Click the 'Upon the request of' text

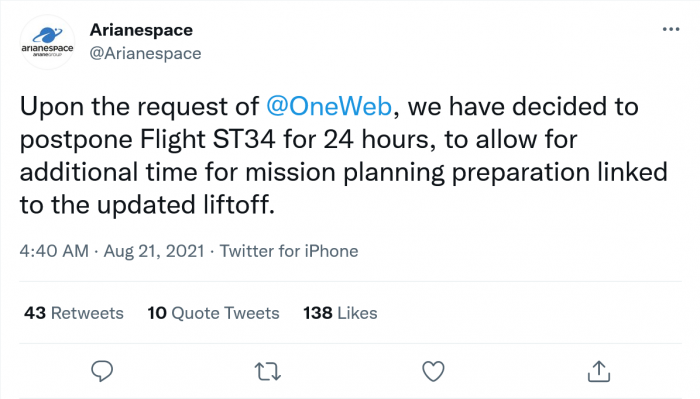click(139, 107)
